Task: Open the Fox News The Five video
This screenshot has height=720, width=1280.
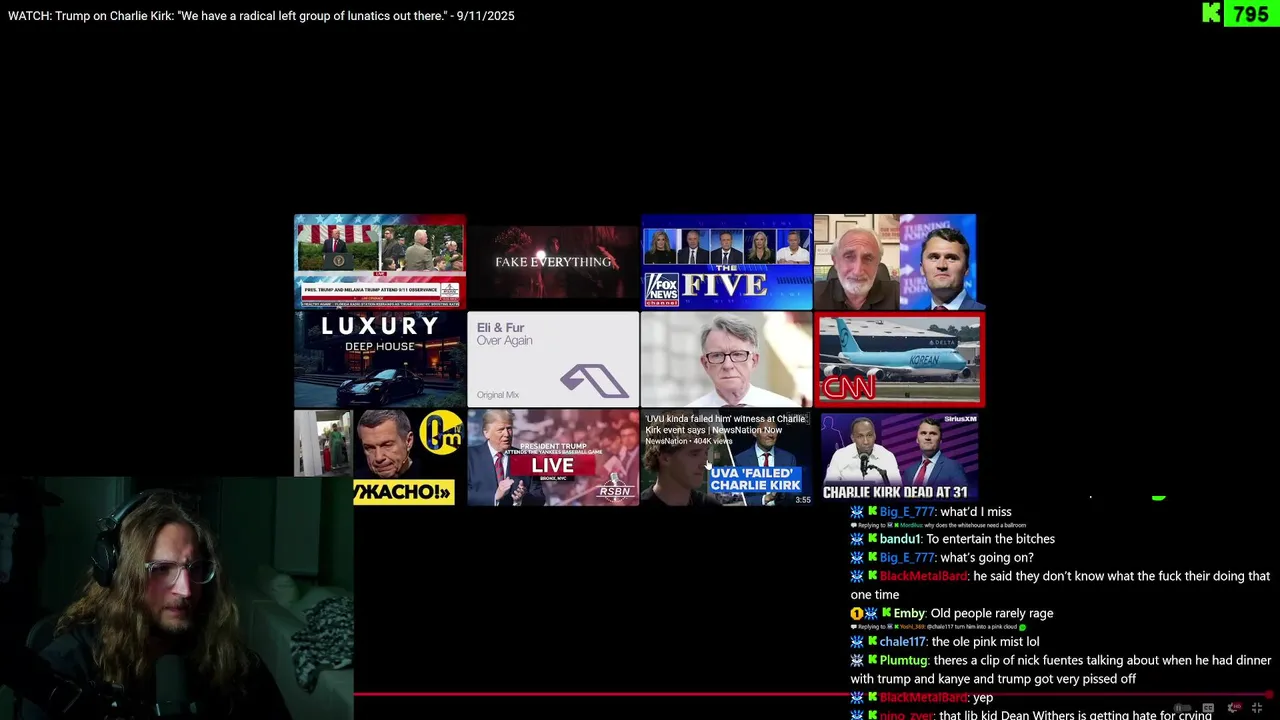Action: (726, 261)
